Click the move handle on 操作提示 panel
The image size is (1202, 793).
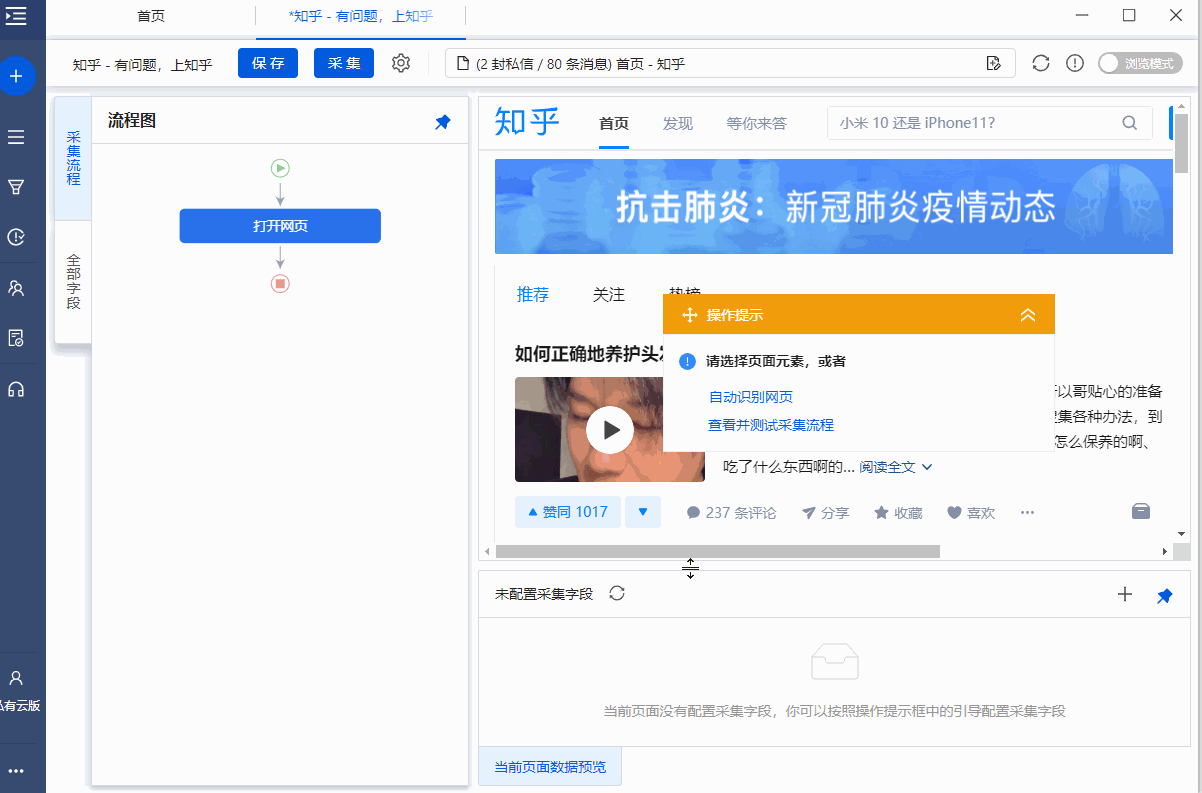click(689, 315)
